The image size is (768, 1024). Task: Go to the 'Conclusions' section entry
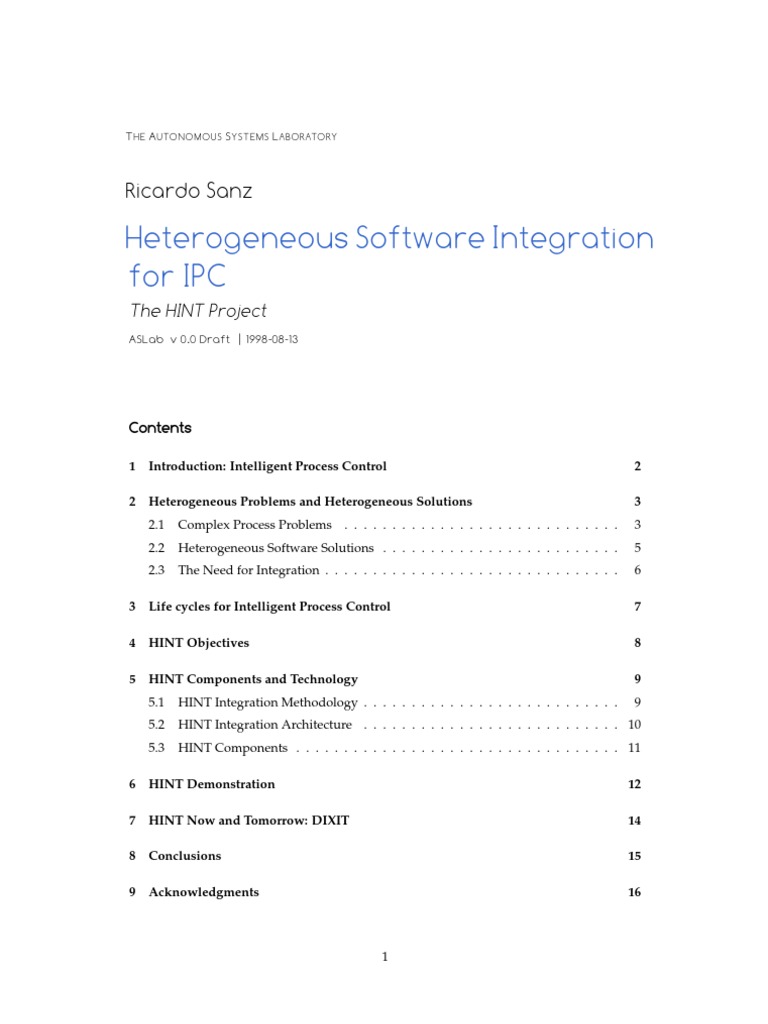coord(185,856)
